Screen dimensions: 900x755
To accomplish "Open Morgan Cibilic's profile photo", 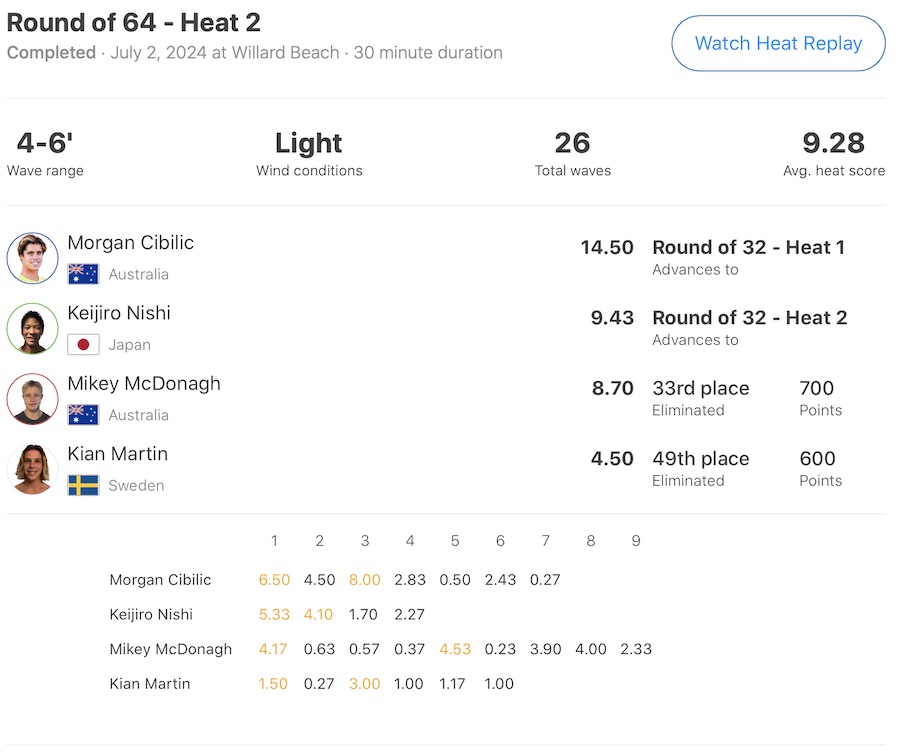I will tap(33, 258).
